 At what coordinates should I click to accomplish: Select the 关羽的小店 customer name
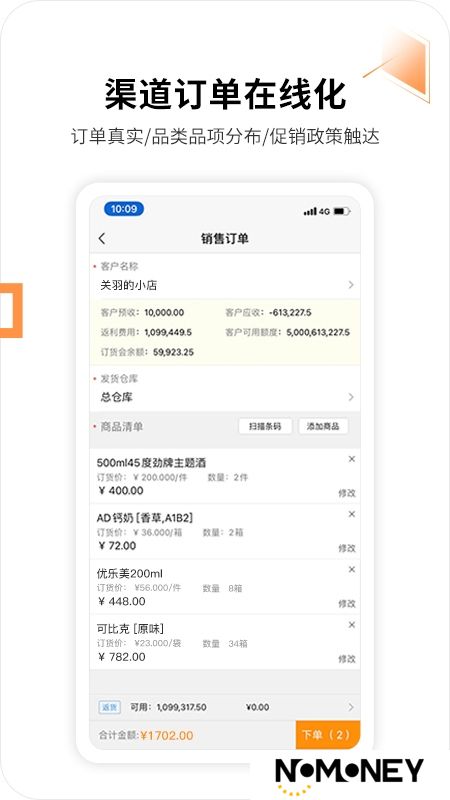coord(129,285)
